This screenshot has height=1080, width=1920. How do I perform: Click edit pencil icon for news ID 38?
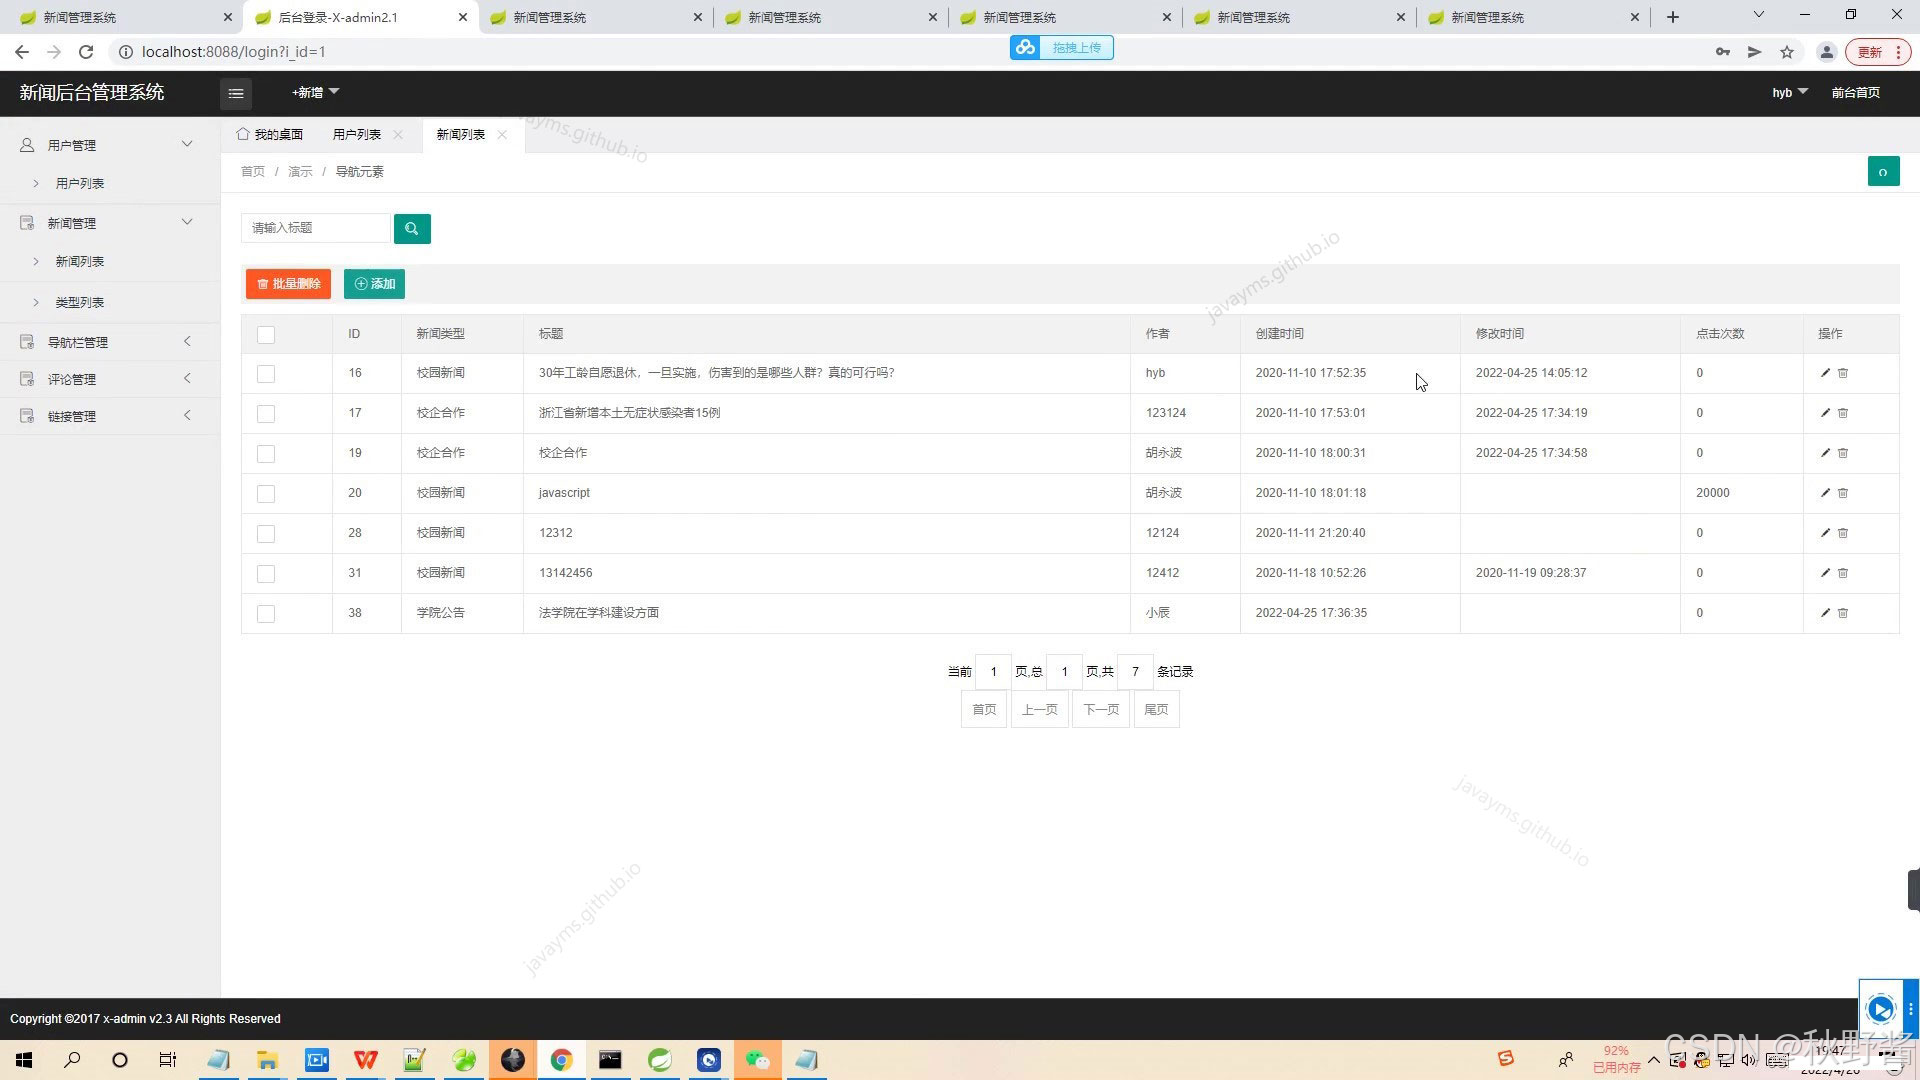[1825, 613]
